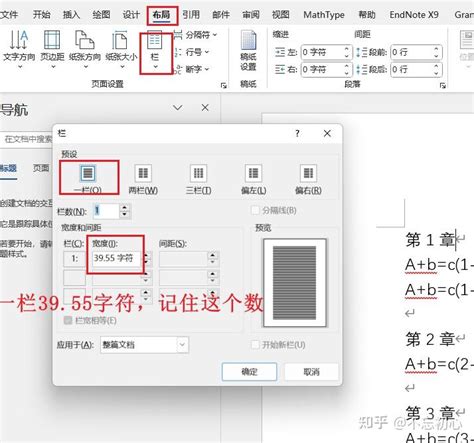
Task: Open the 邮件 mailings tab
Action: point(221,14)
